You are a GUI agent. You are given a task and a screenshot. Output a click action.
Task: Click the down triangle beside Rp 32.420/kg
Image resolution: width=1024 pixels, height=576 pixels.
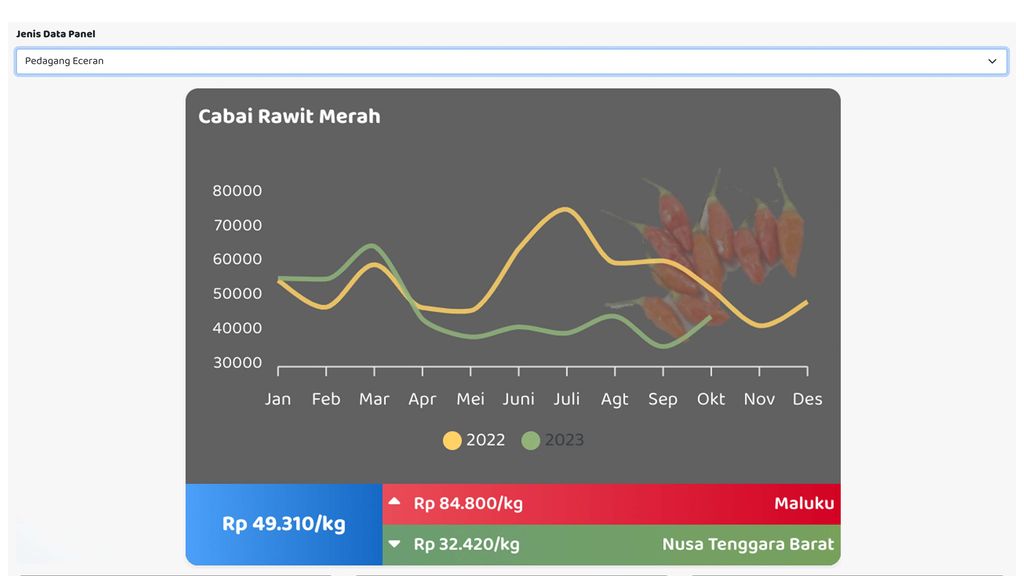(x=395, y=545)
